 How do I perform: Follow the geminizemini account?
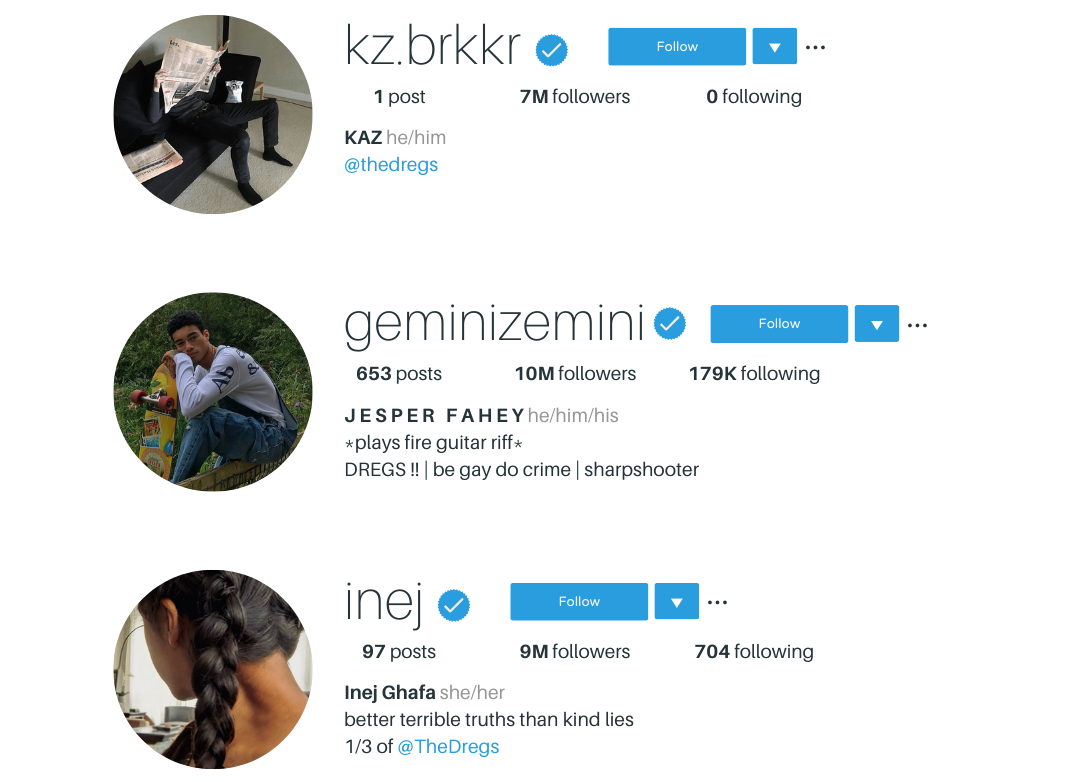(x=779, y=323)
